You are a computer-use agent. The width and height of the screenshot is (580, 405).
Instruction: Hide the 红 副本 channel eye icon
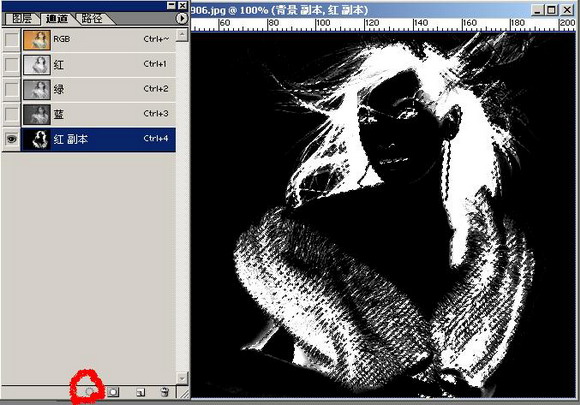[11, 139]
